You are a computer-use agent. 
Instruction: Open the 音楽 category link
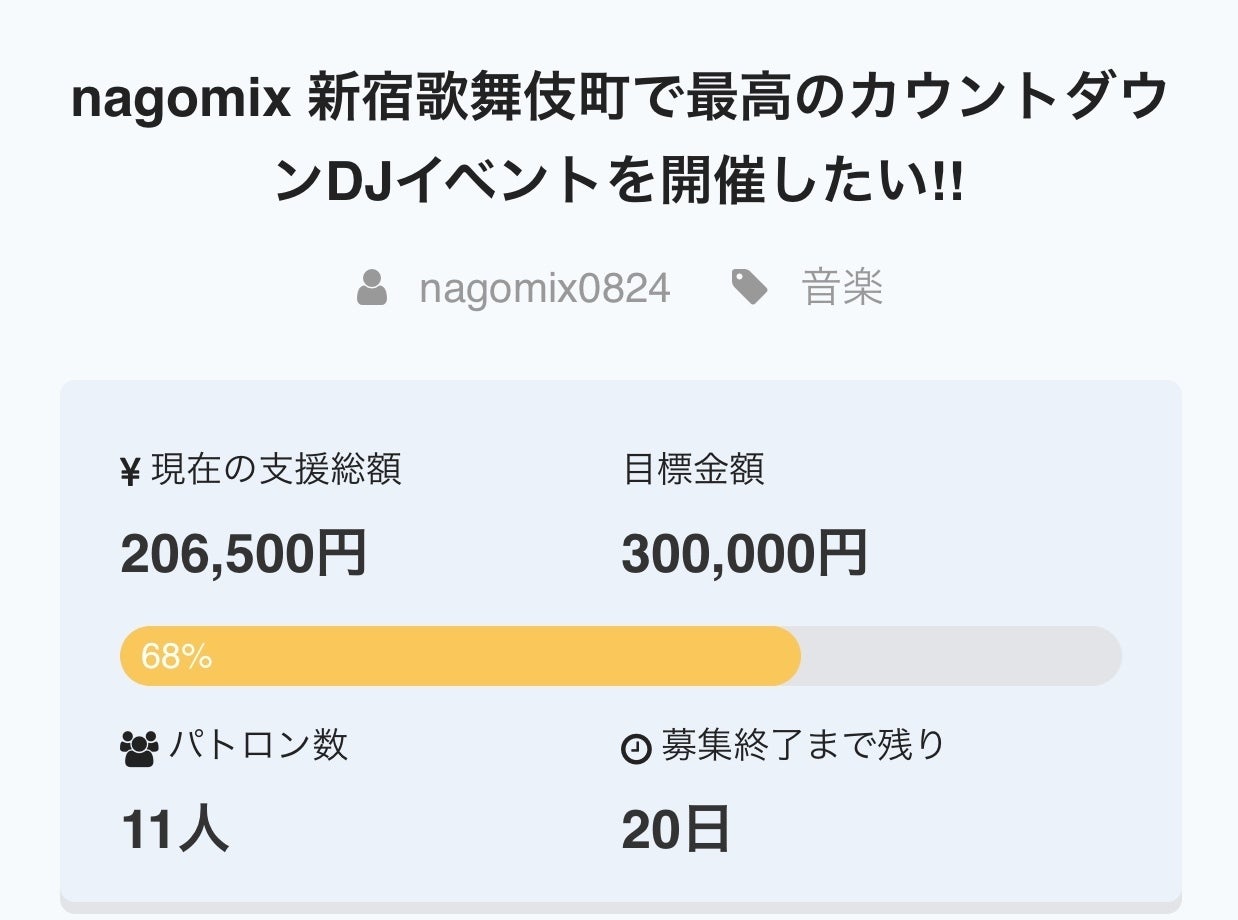(842, 289)
